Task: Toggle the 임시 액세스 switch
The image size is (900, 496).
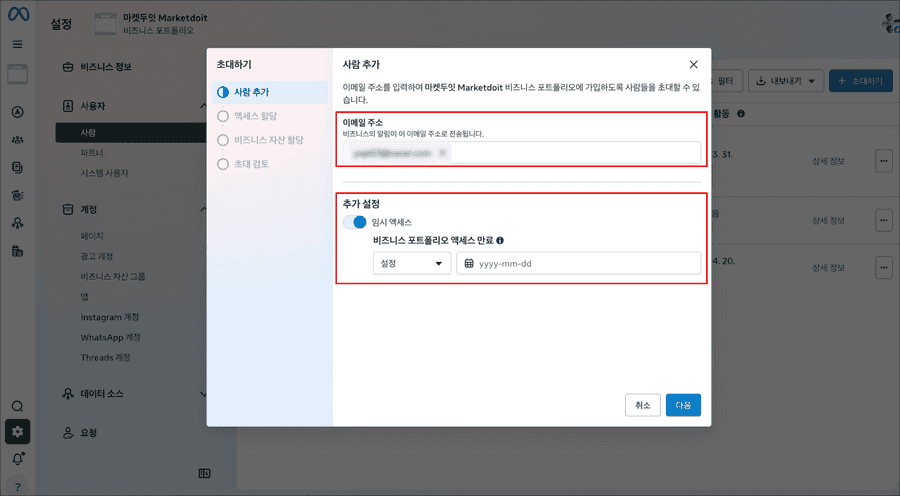Action: tap(355, 222)
